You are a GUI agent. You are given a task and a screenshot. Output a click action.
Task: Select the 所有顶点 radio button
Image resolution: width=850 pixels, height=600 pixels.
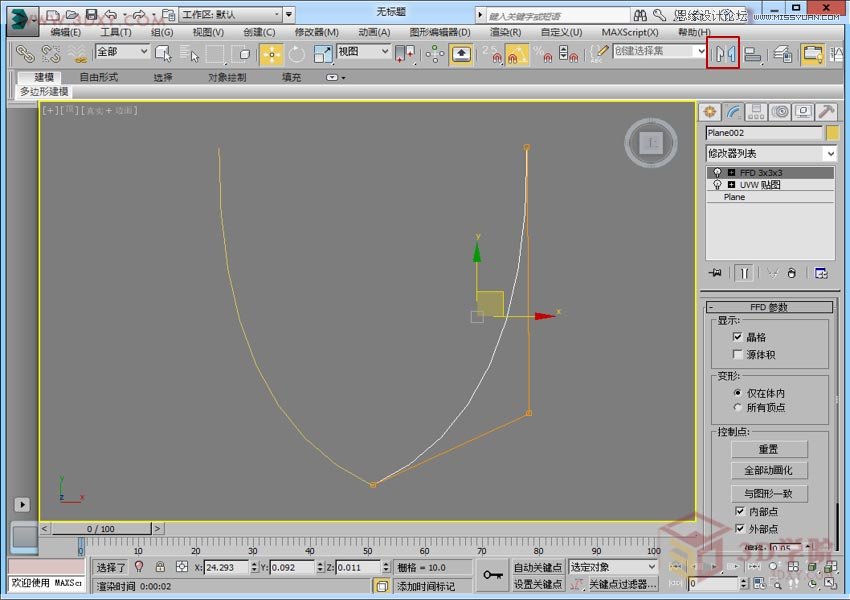click(x=737, y=407)
